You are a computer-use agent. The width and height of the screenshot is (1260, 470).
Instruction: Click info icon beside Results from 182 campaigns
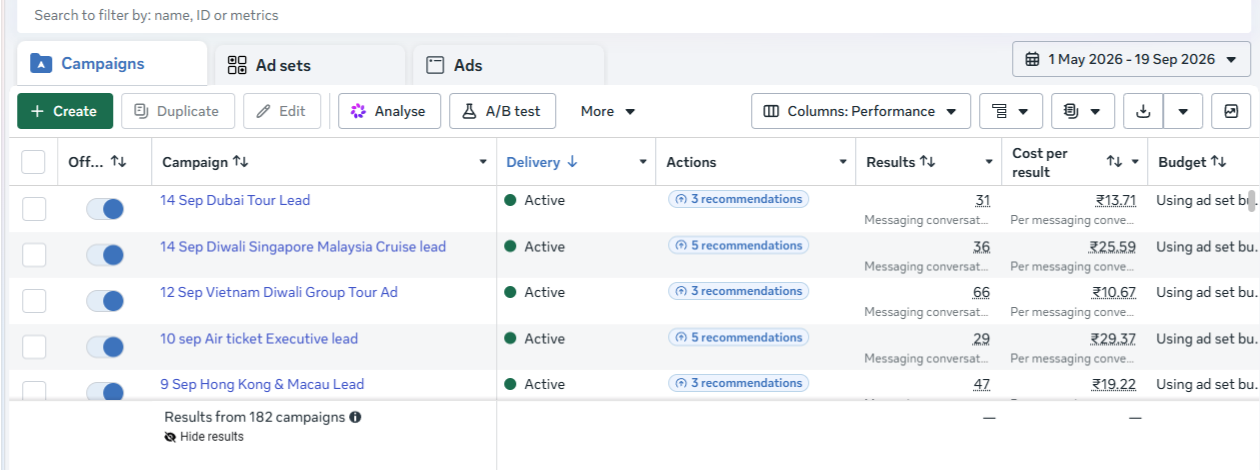(x=355, y=417)
